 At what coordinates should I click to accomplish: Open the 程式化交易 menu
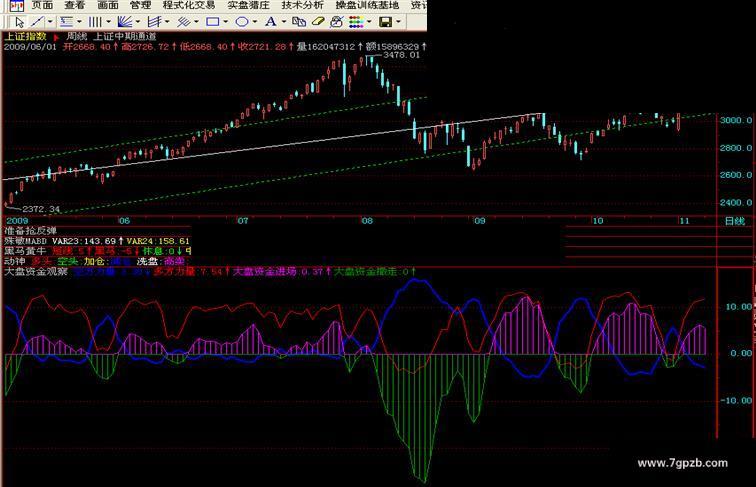click(189, 5)
